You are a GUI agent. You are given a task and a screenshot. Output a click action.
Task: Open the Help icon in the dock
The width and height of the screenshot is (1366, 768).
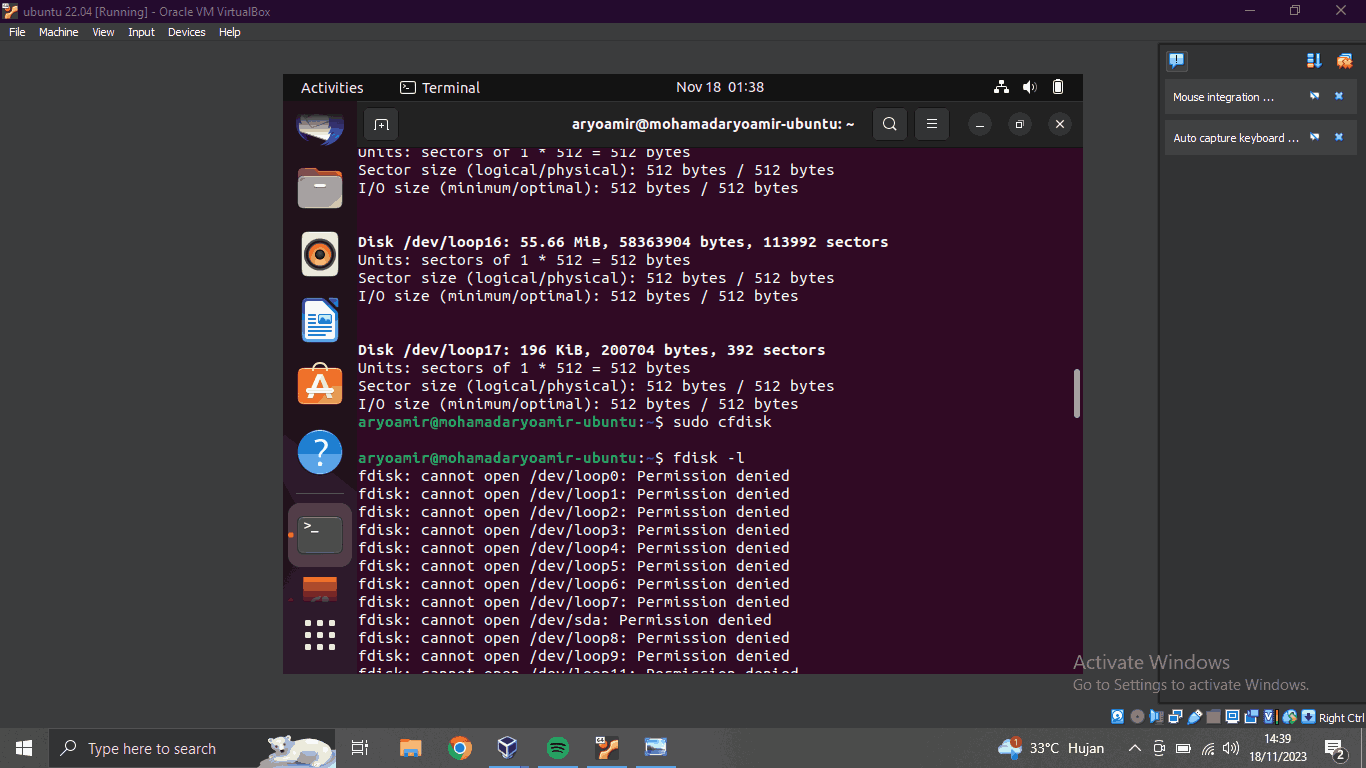point(320,452)
